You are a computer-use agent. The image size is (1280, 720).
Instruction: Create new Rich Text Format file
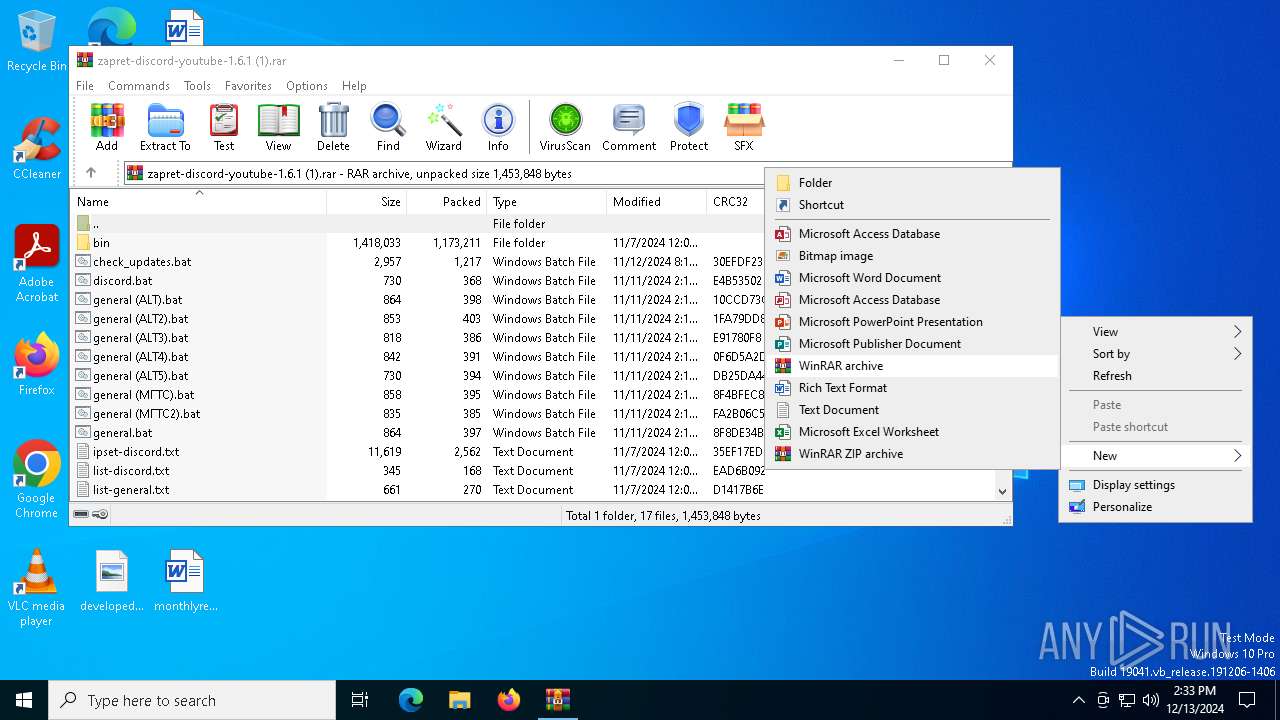(912, 388)
